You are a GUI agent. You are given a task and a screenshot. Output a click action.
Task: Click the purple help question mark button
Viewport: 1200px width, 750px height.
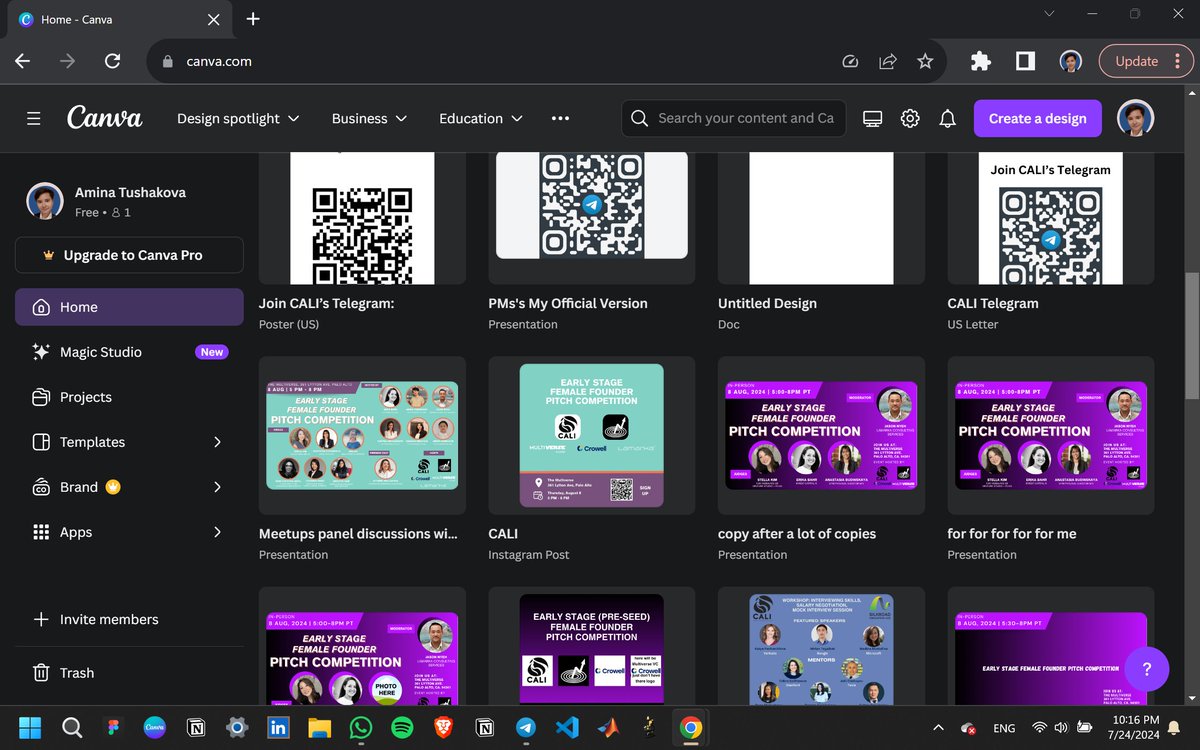pyautogui.click(x=1147, y=670)
